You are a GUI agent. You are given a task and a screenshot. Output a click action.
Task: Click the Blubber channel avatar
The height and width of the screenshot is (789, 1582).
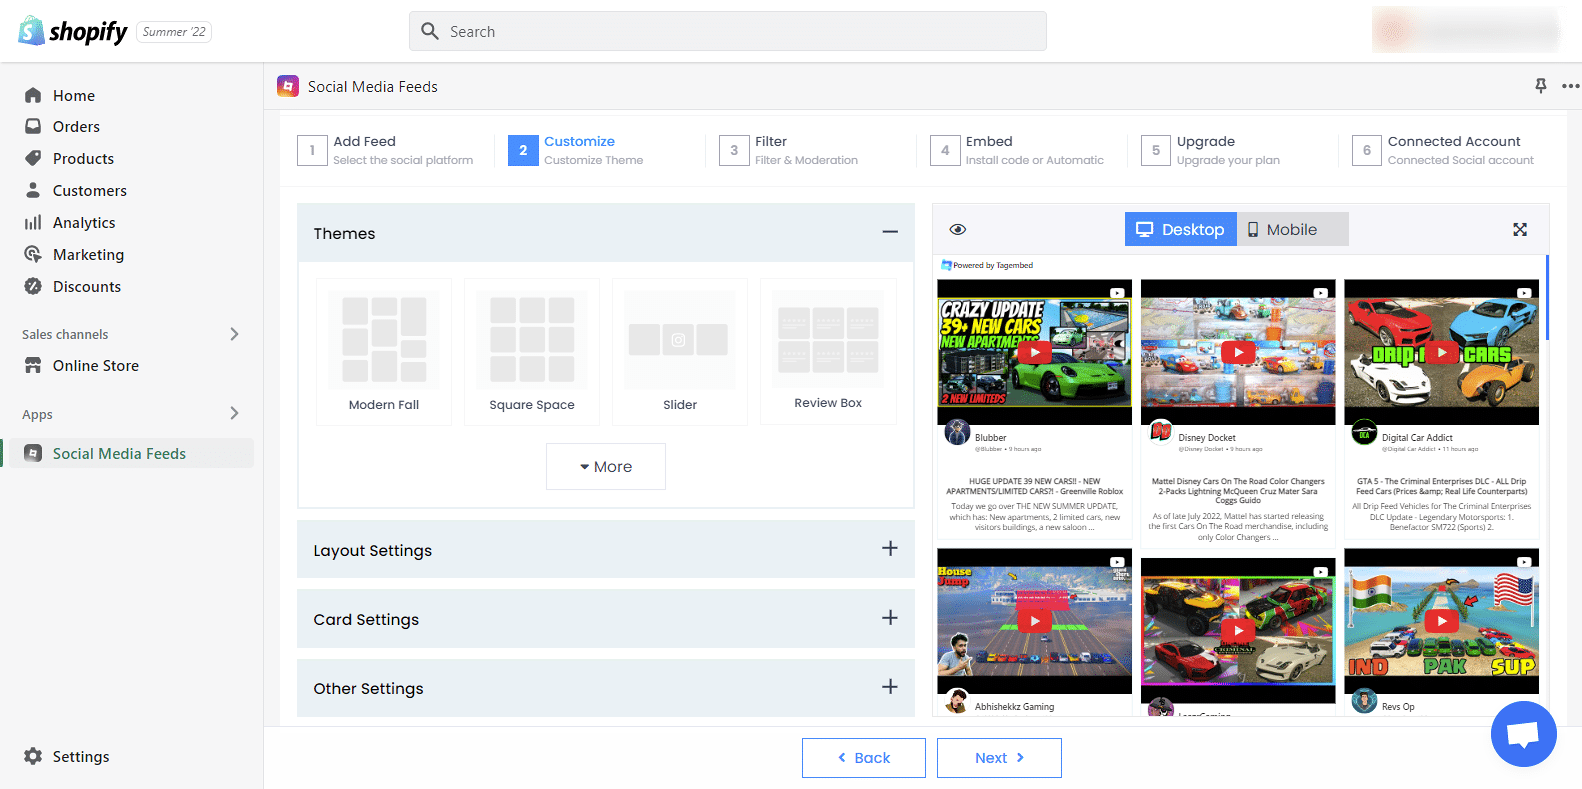[957, 432]
